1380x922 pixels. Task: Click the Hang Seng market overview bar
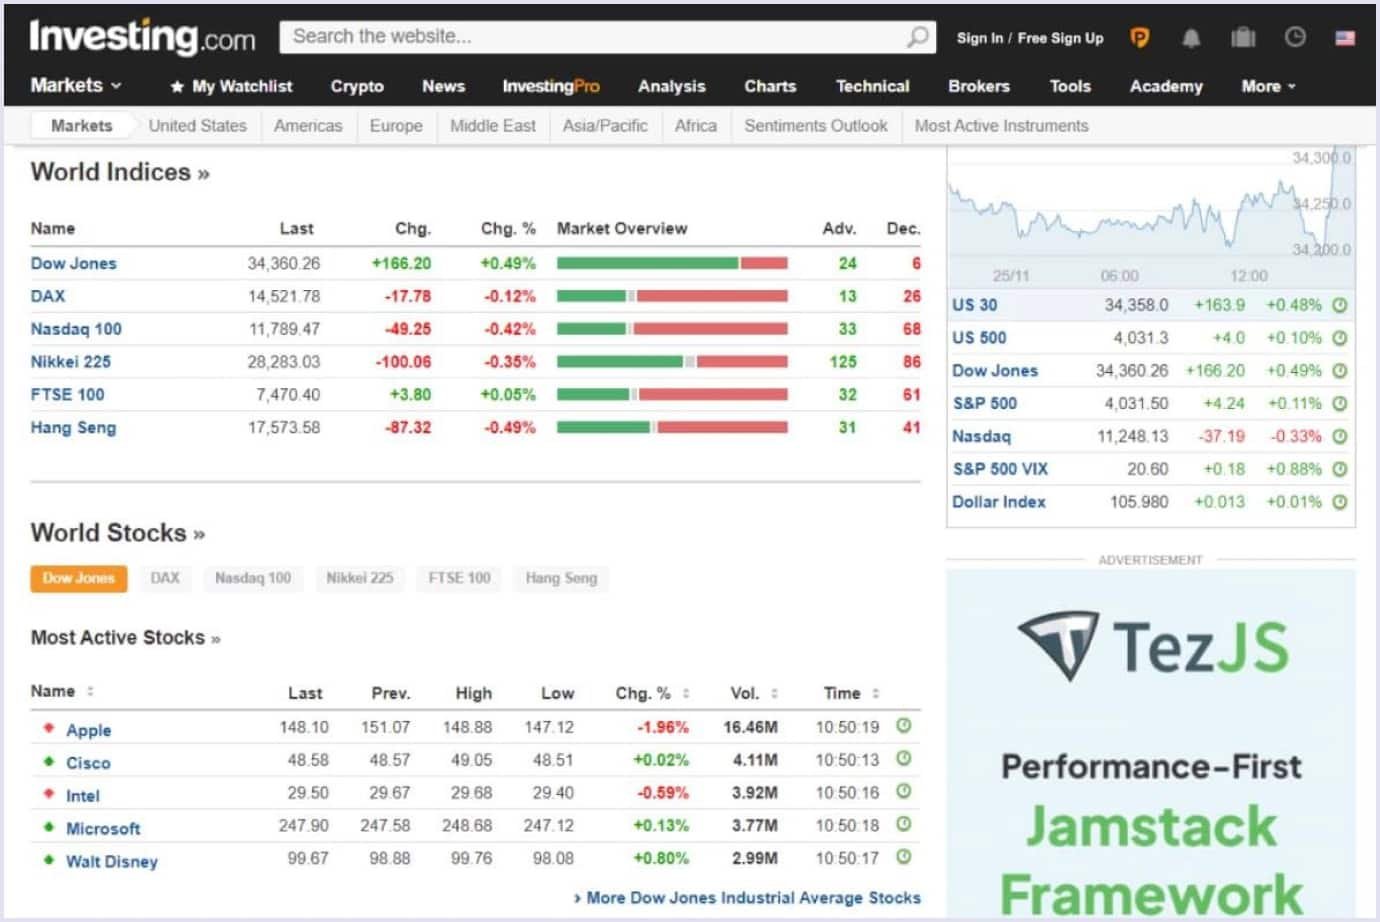click(x=672, y=427)
